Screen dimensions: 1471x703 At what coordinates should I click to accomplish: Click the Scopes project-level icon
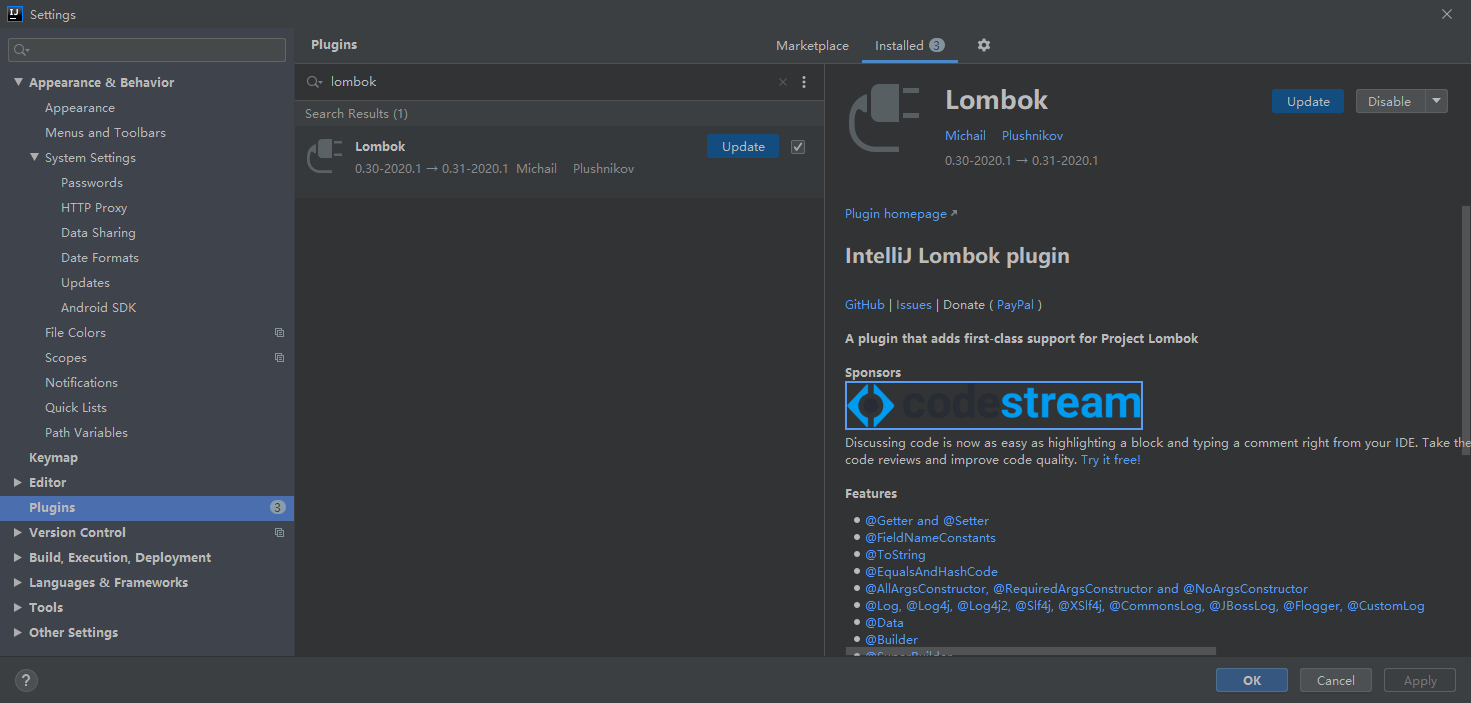tap(279, 358)
